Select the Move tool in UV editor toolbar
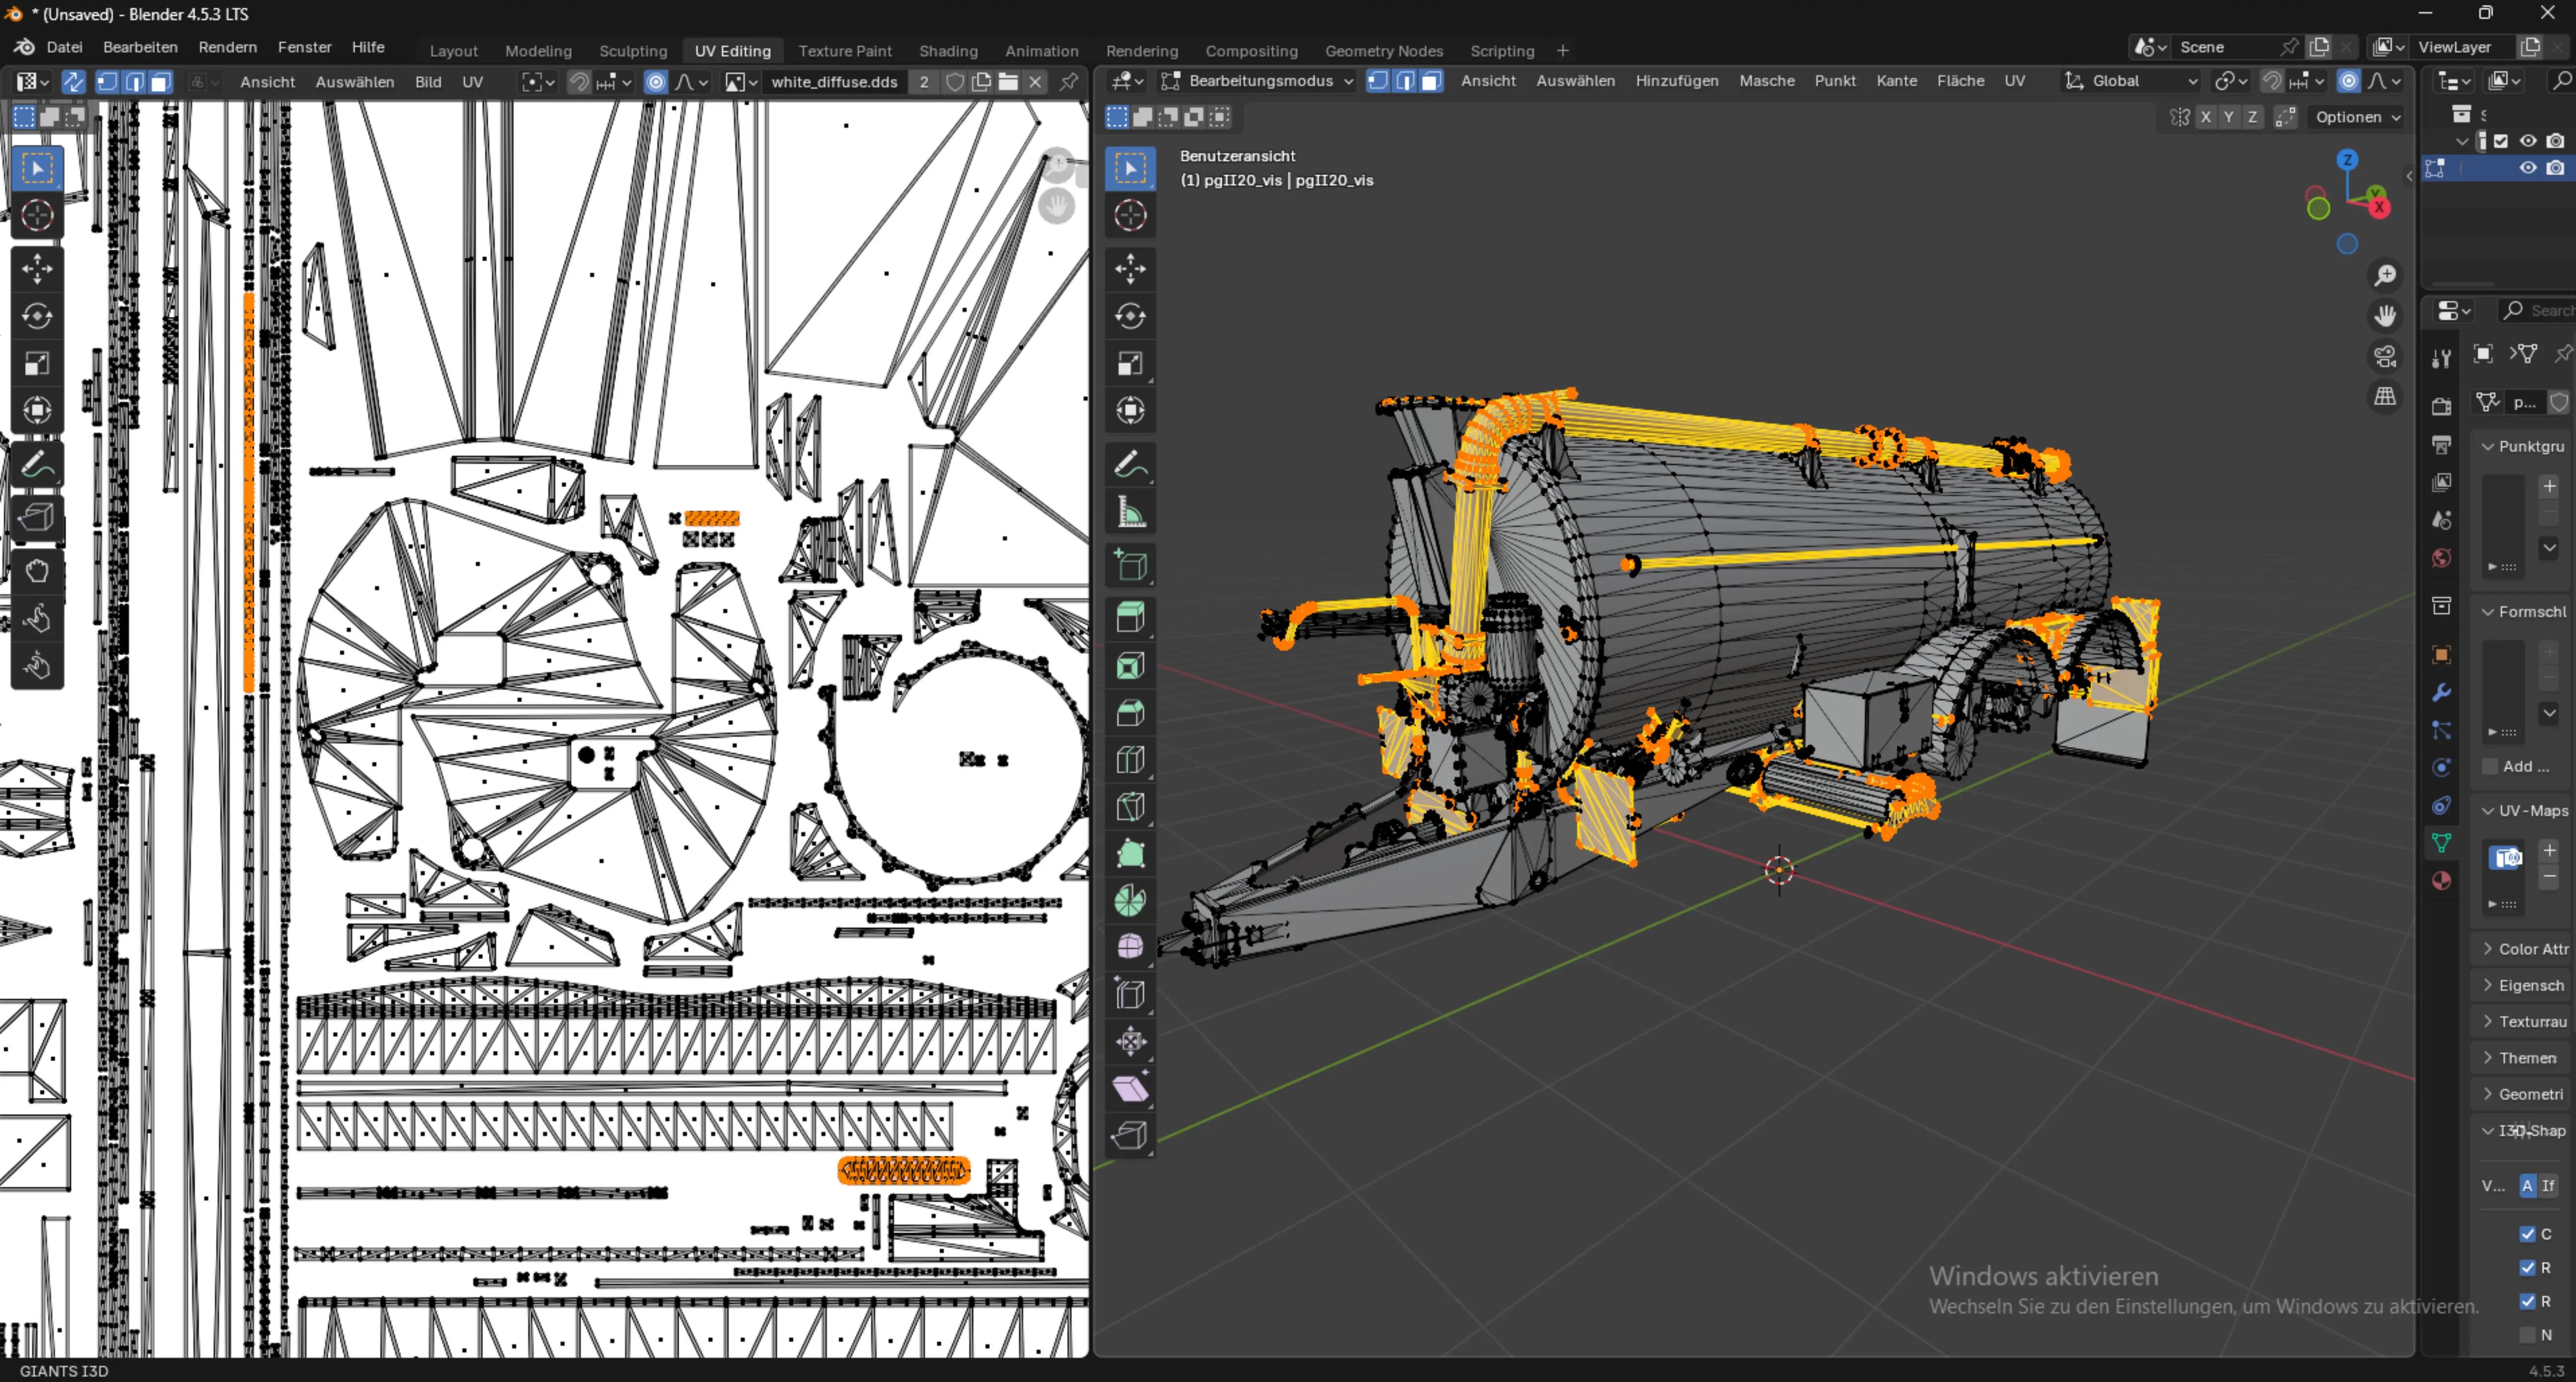2576x1382 pixels. 37,268
